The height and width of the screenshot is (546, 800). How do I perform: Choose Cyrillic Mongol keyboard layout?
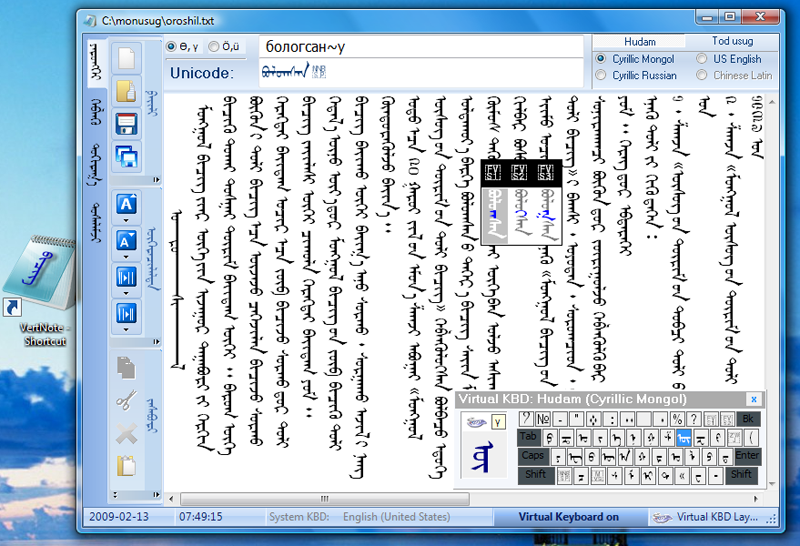(635, 59)
